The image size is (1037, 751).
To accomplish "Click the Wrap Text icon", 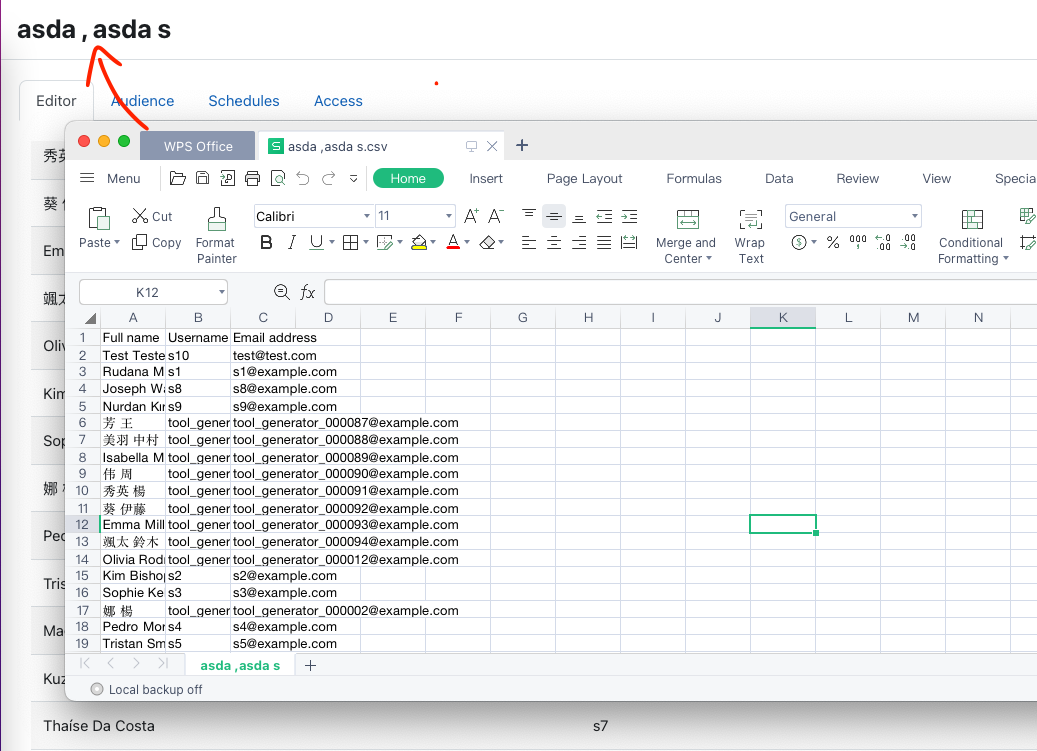I will tap(751, 219).
